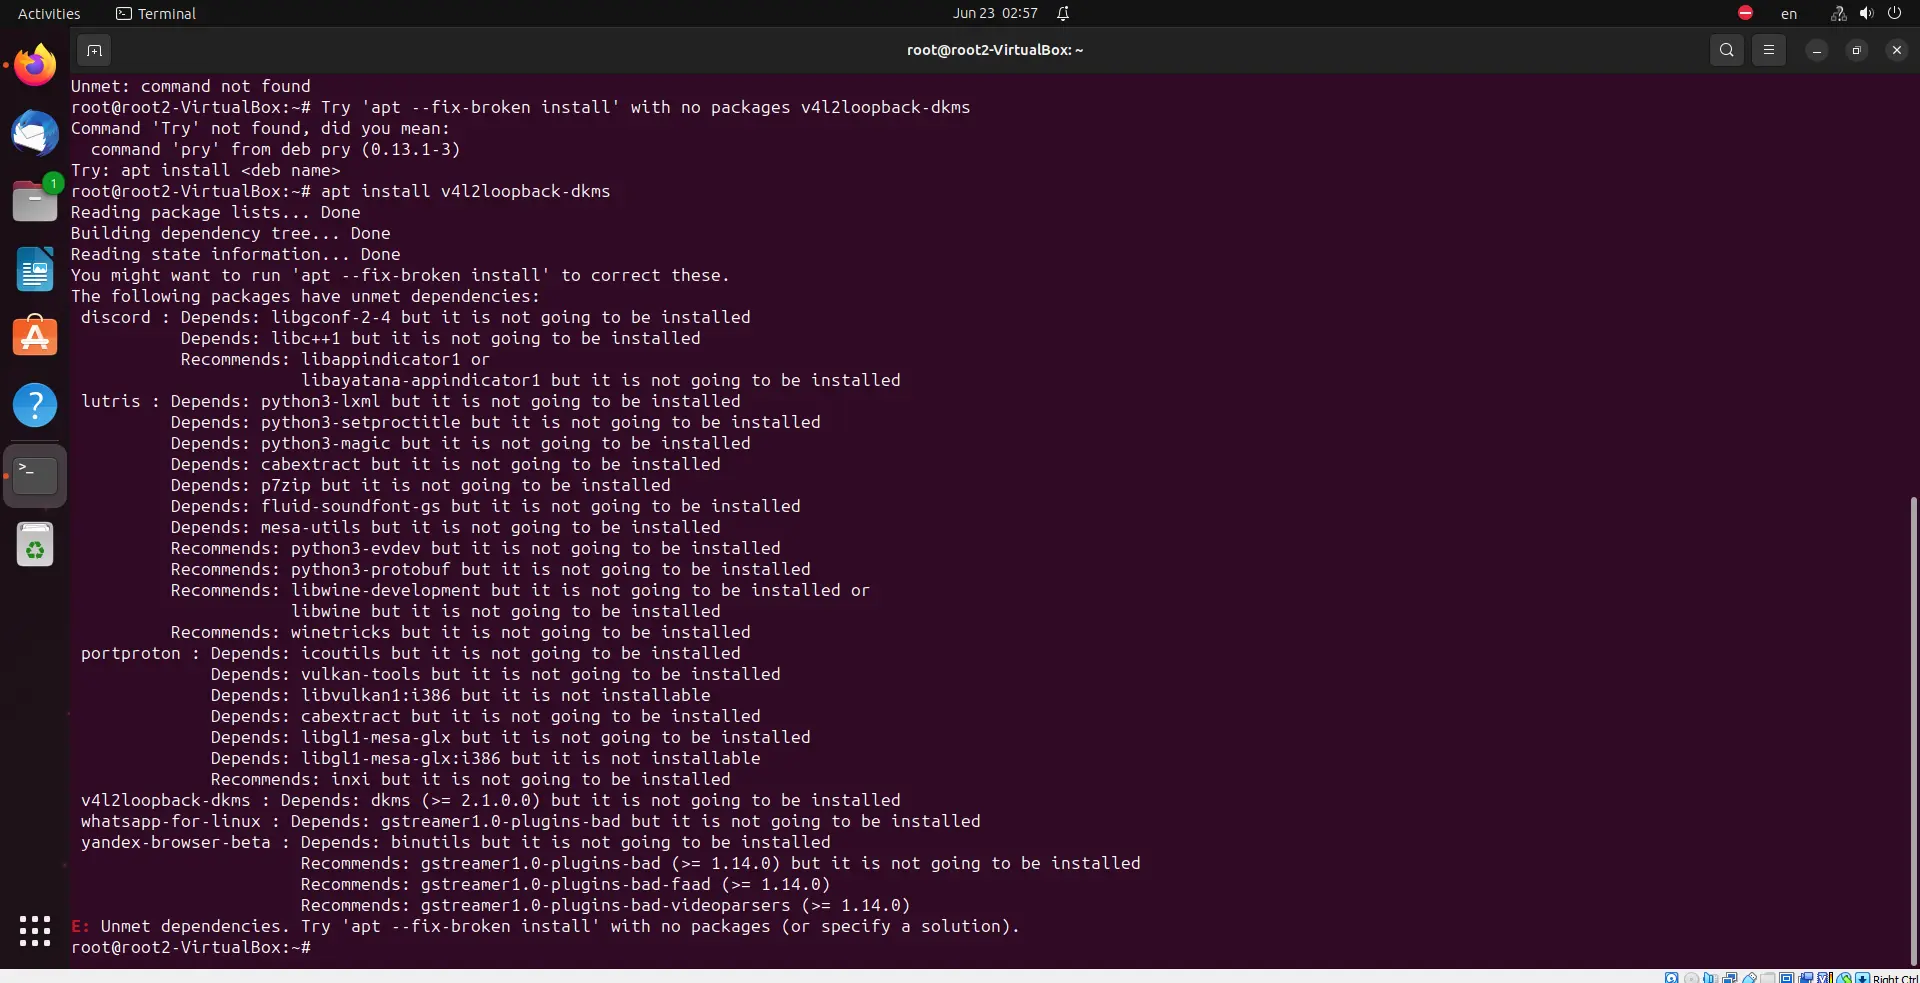The image size is (1920, 983).
Task: Open Thunderbird mail from the dock
Action: pyautogui.click(x=35, y=133)
